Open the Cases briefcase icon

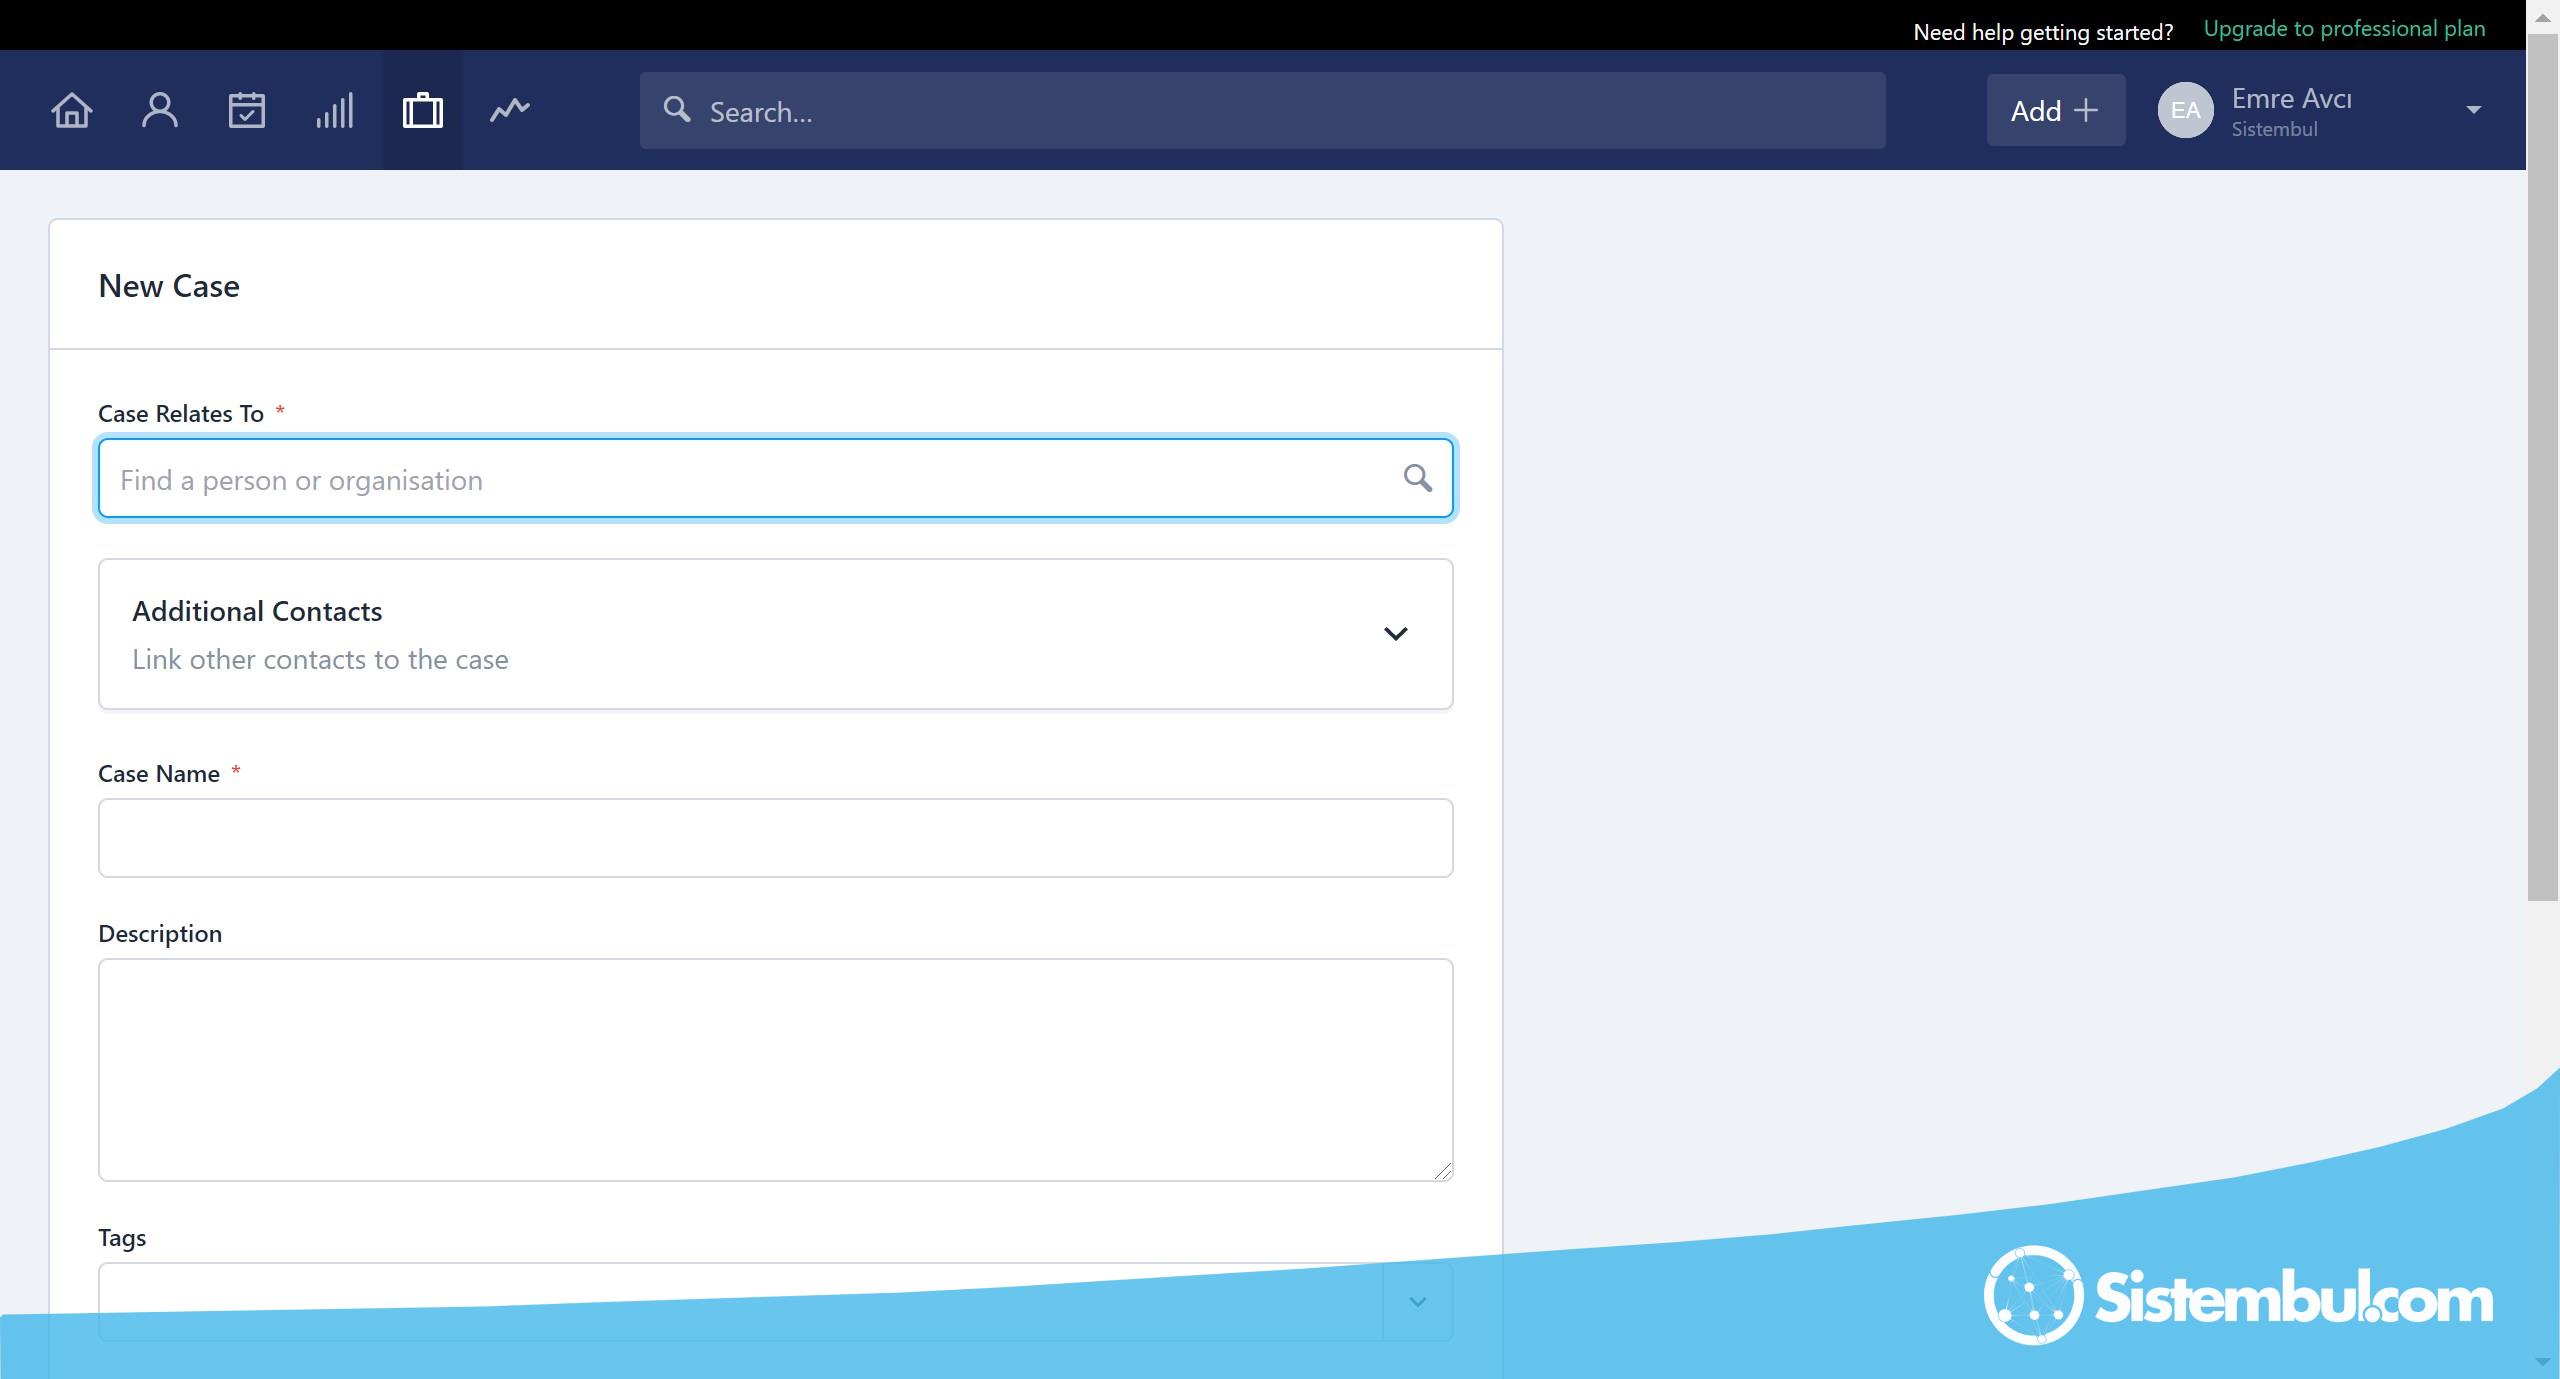pyautogui.click(x=422, y=110)
